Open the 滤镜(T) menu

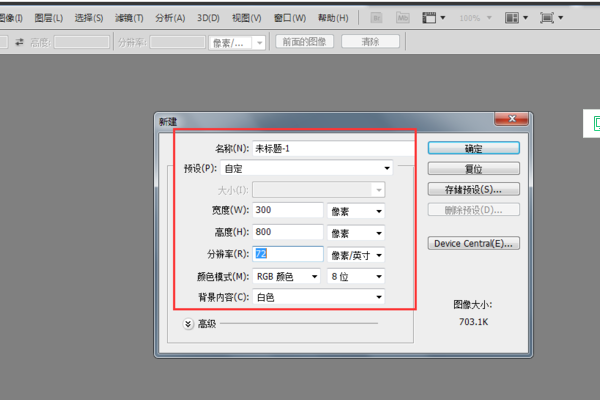(x=129, y=18)
